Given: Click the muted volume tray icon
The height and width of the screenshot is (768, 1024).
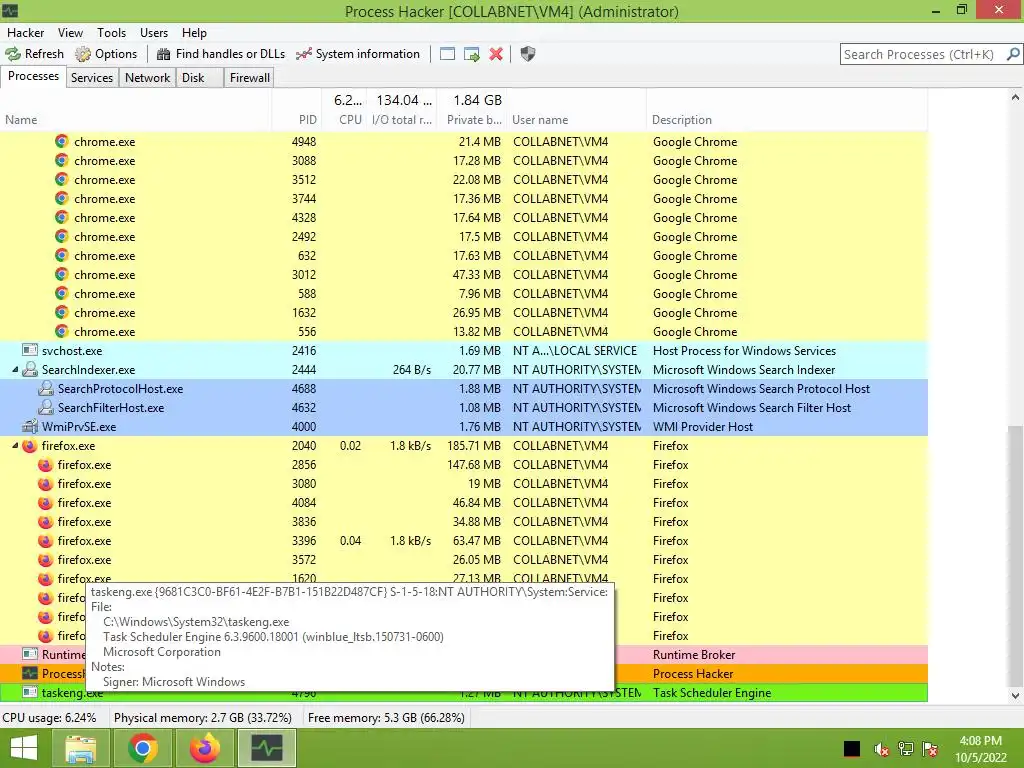Looking at the screenshot, I should [881, 749].
